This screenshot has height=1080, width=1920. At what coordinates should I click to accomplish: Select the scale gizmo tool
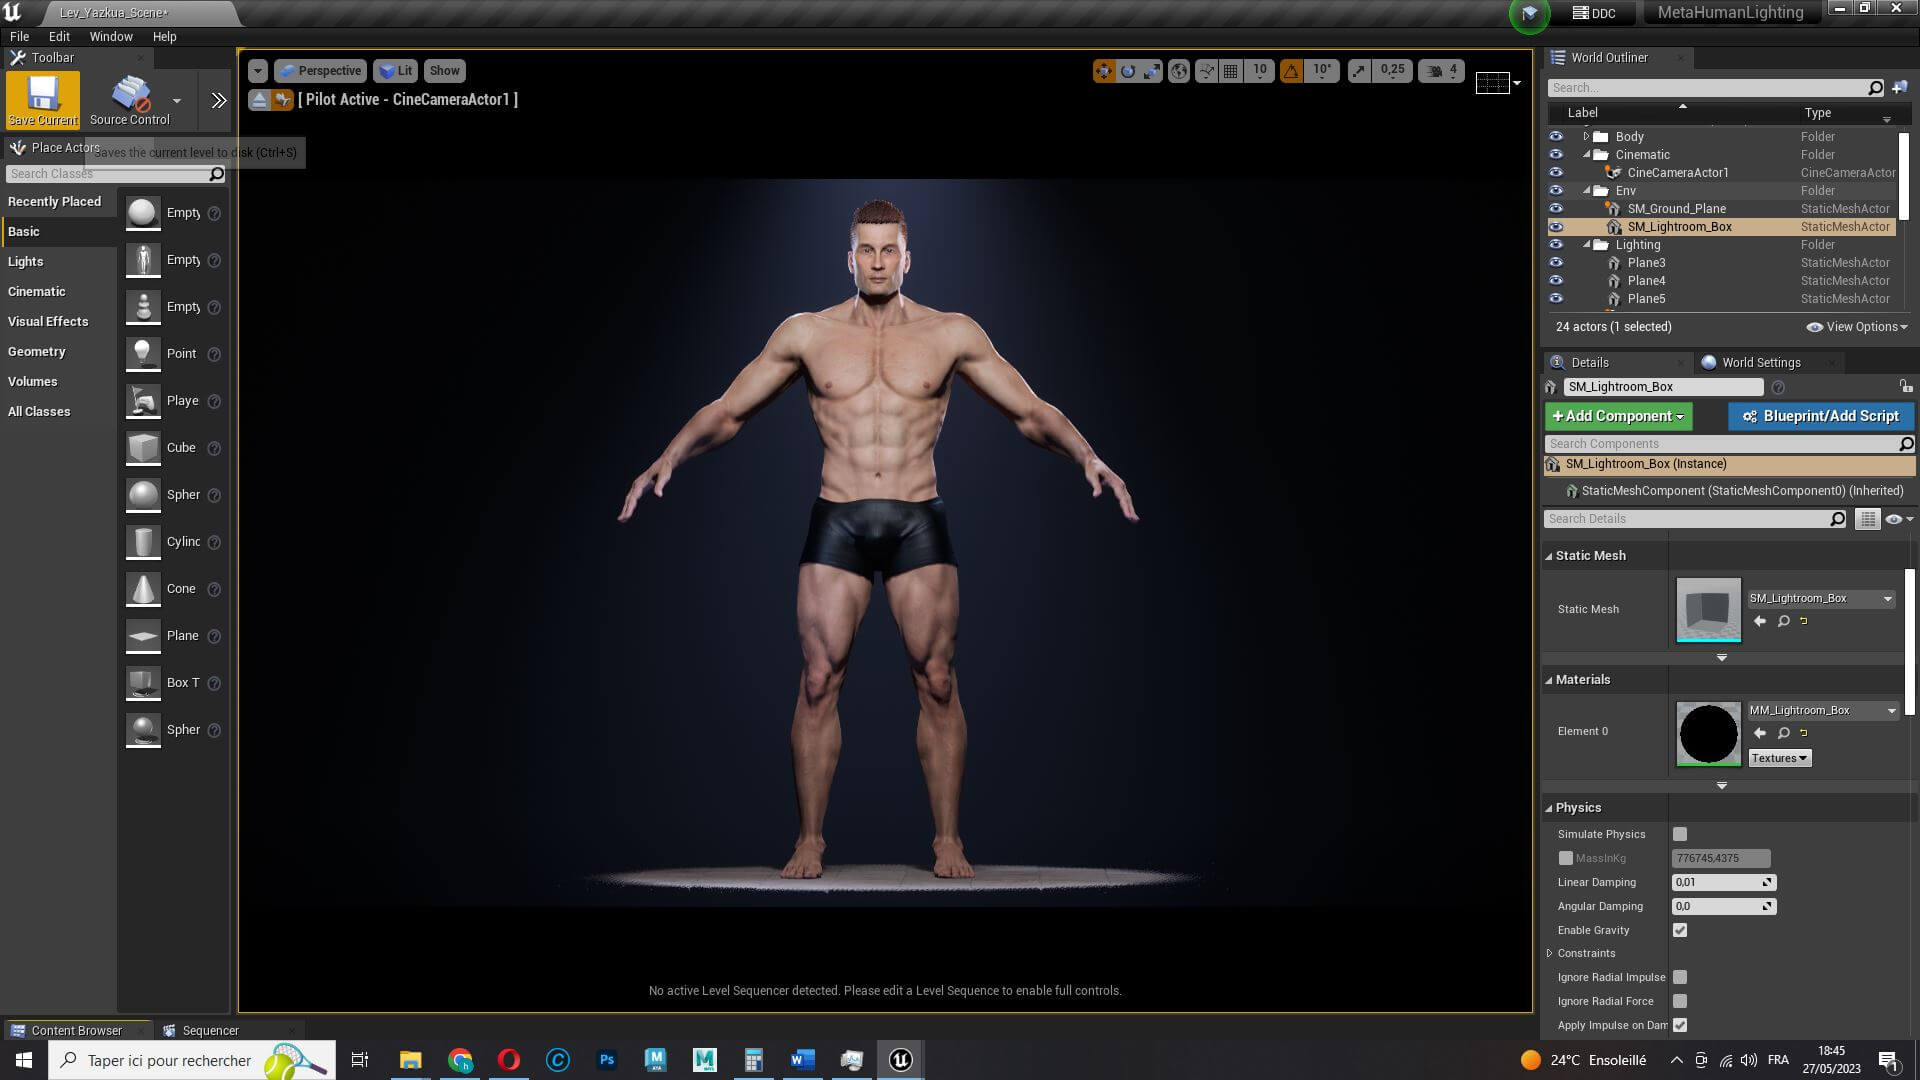coord(1152,71)
